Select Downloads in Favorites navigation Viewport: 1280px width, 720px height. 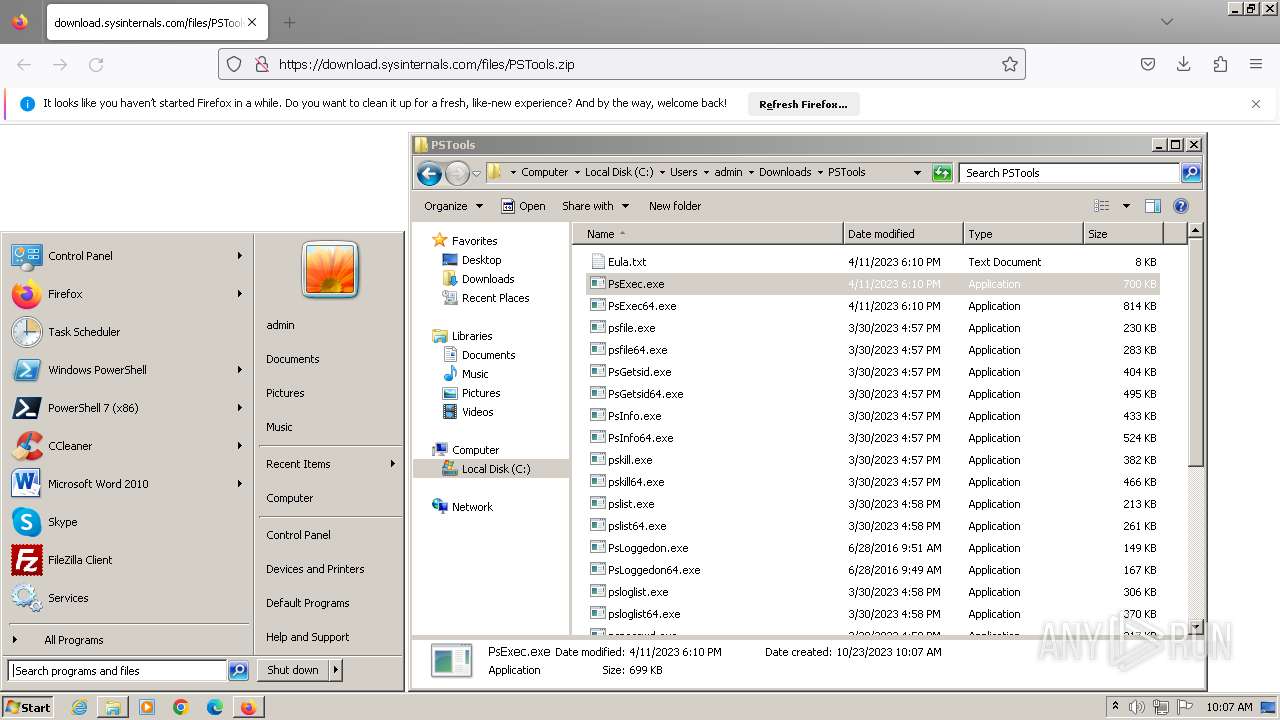tap(488, 279)
